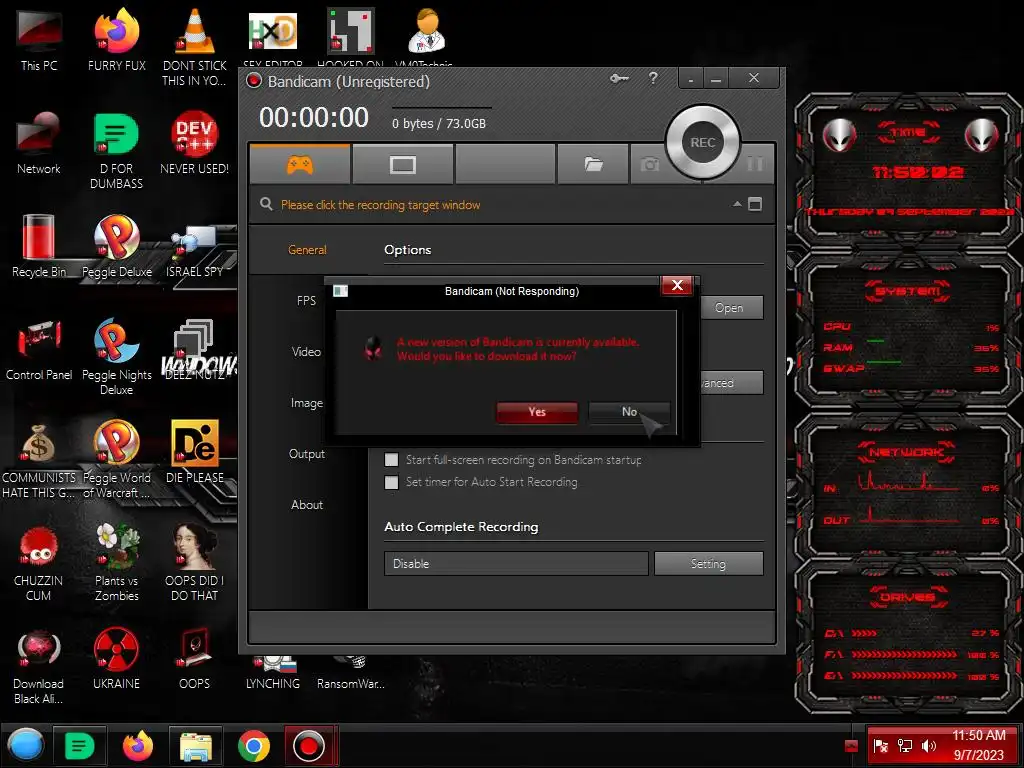Image resolution: width=1024 pixels, height=768 pixels.
Task: Select the game recording mode gamepad tab
Action: (300, 164)
